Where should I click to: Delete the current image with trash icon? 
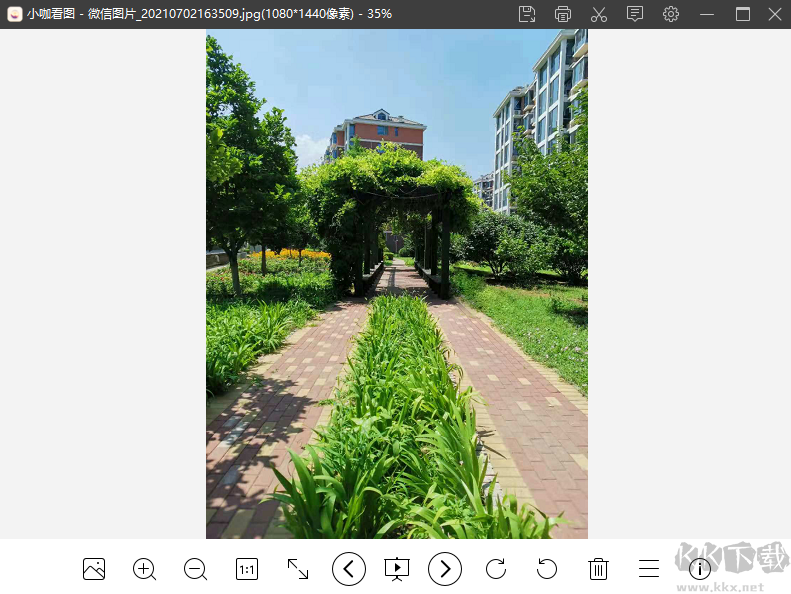(x=598, y=569)
